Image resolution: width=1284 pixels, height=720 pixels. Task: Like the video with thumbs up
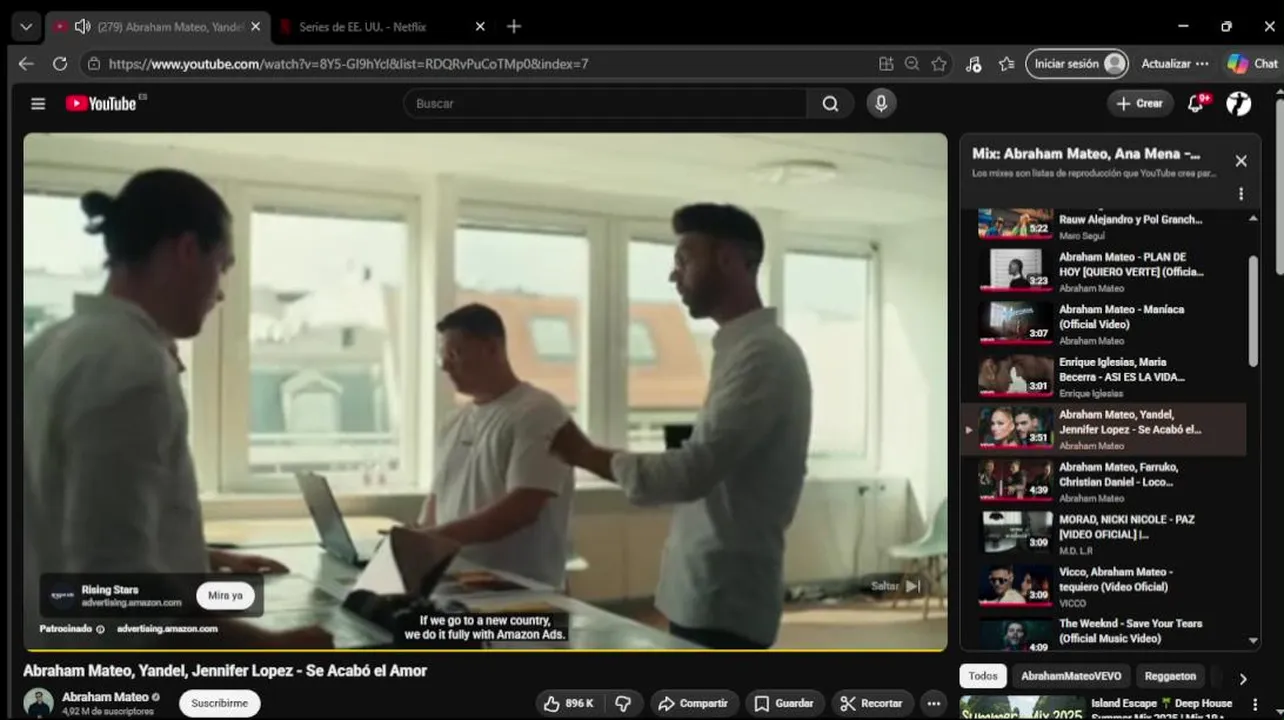568,703
